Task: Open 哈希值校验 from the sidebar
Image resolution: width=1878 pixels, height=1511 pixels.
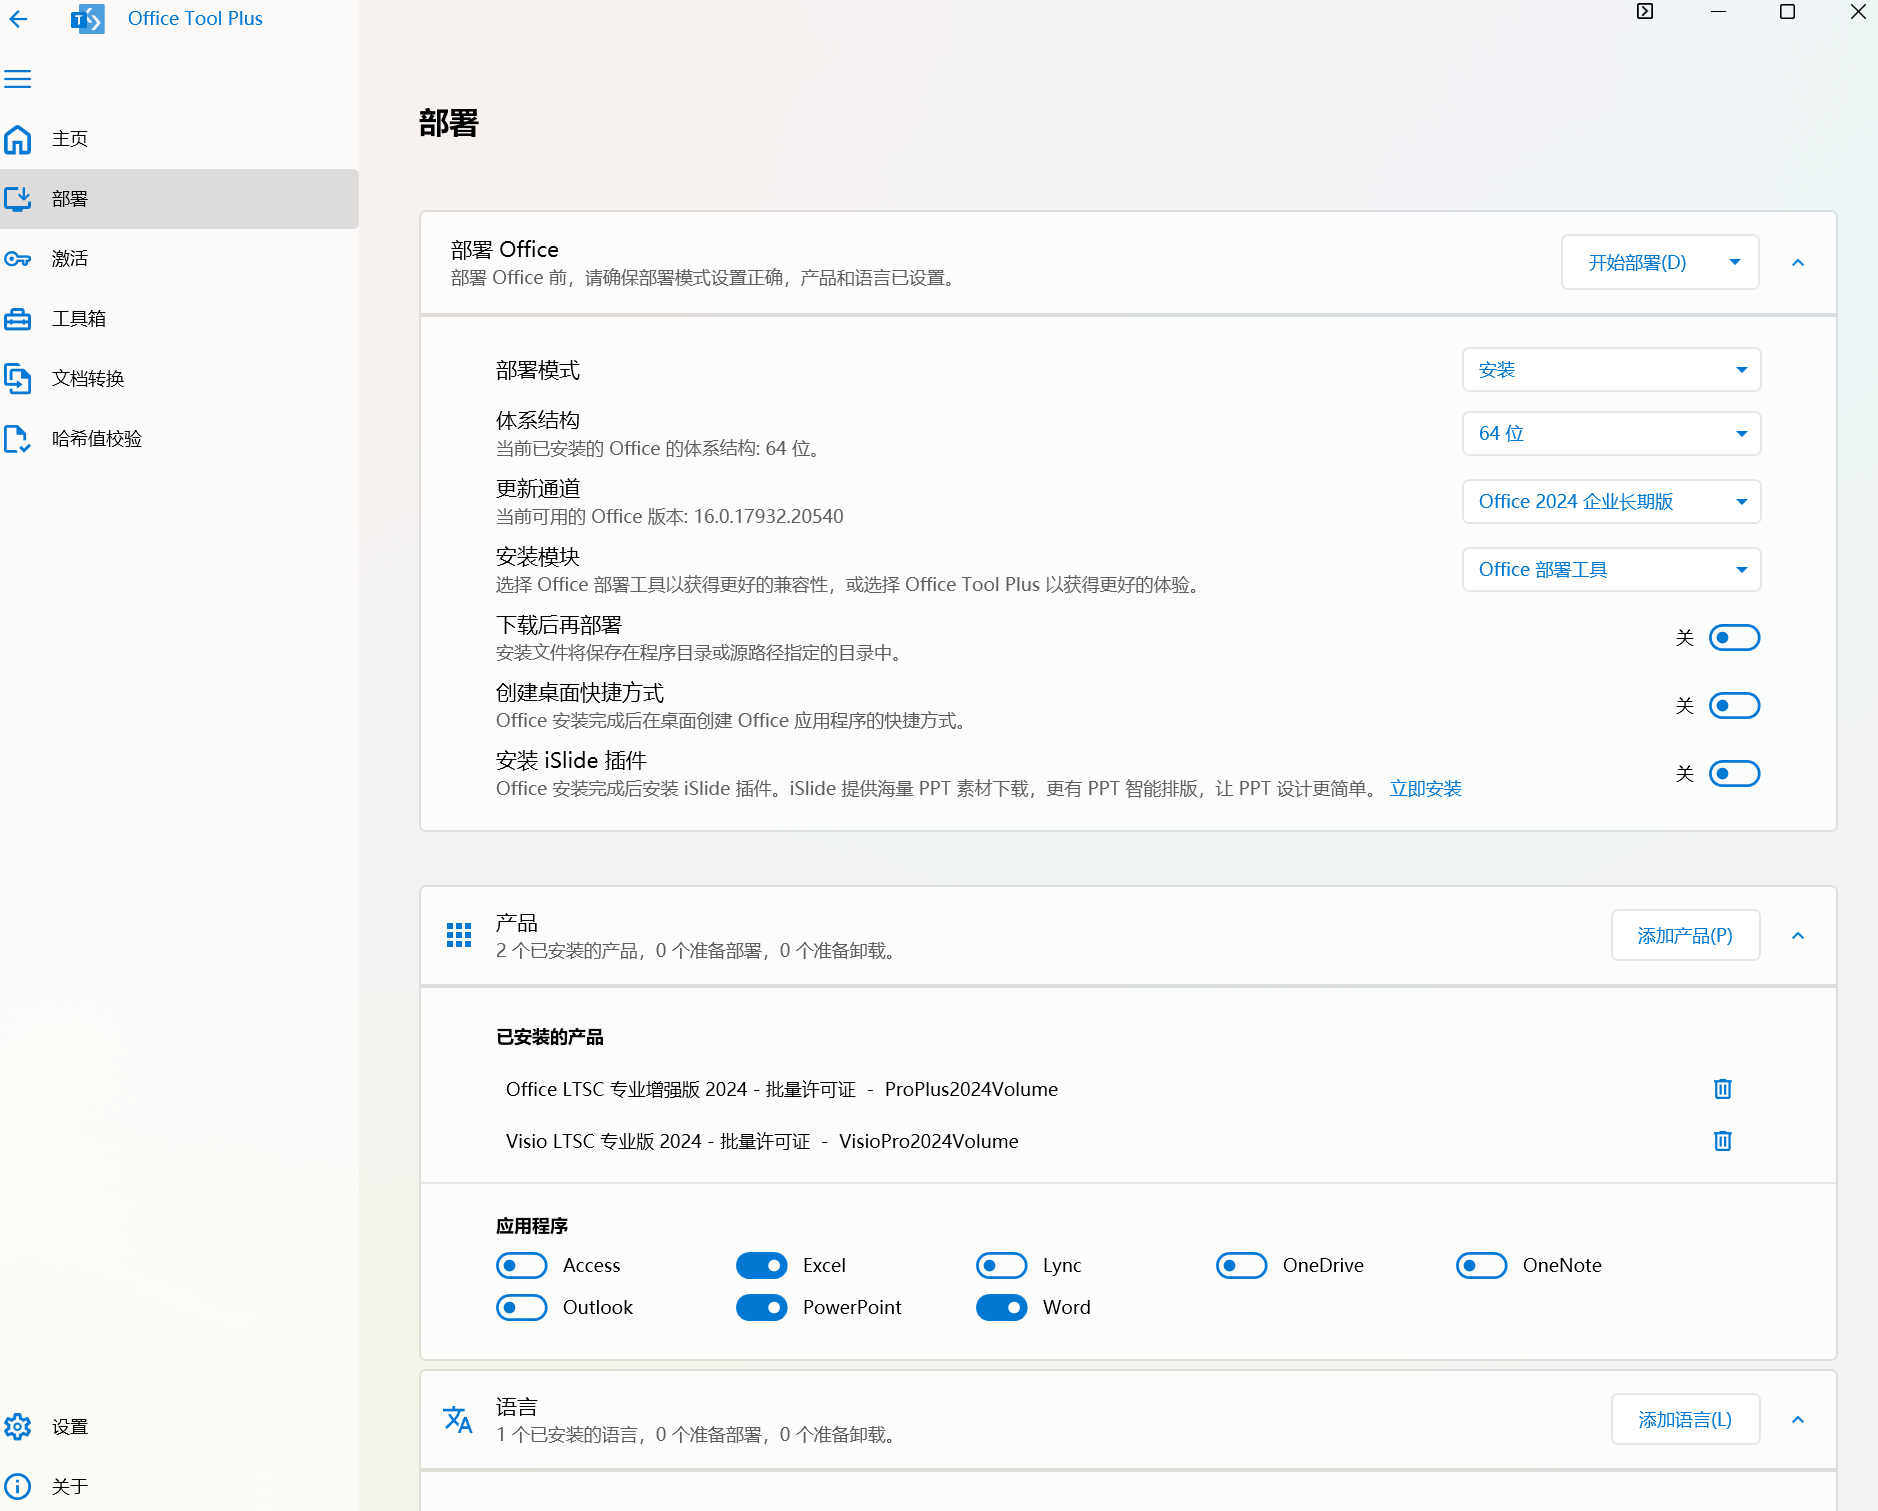Action: tap(179, 439)
